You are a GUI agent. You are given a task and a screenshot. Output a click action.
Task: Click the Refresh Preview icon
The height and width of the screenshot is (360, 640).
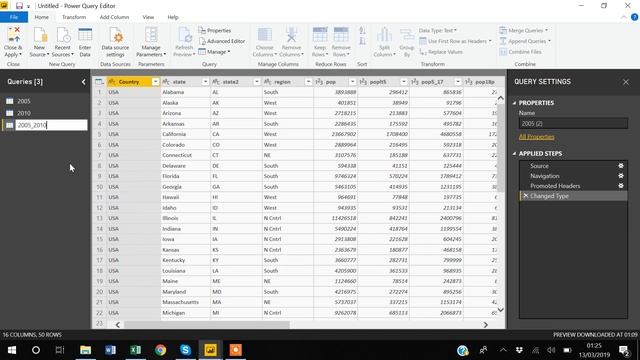(184, 35)
